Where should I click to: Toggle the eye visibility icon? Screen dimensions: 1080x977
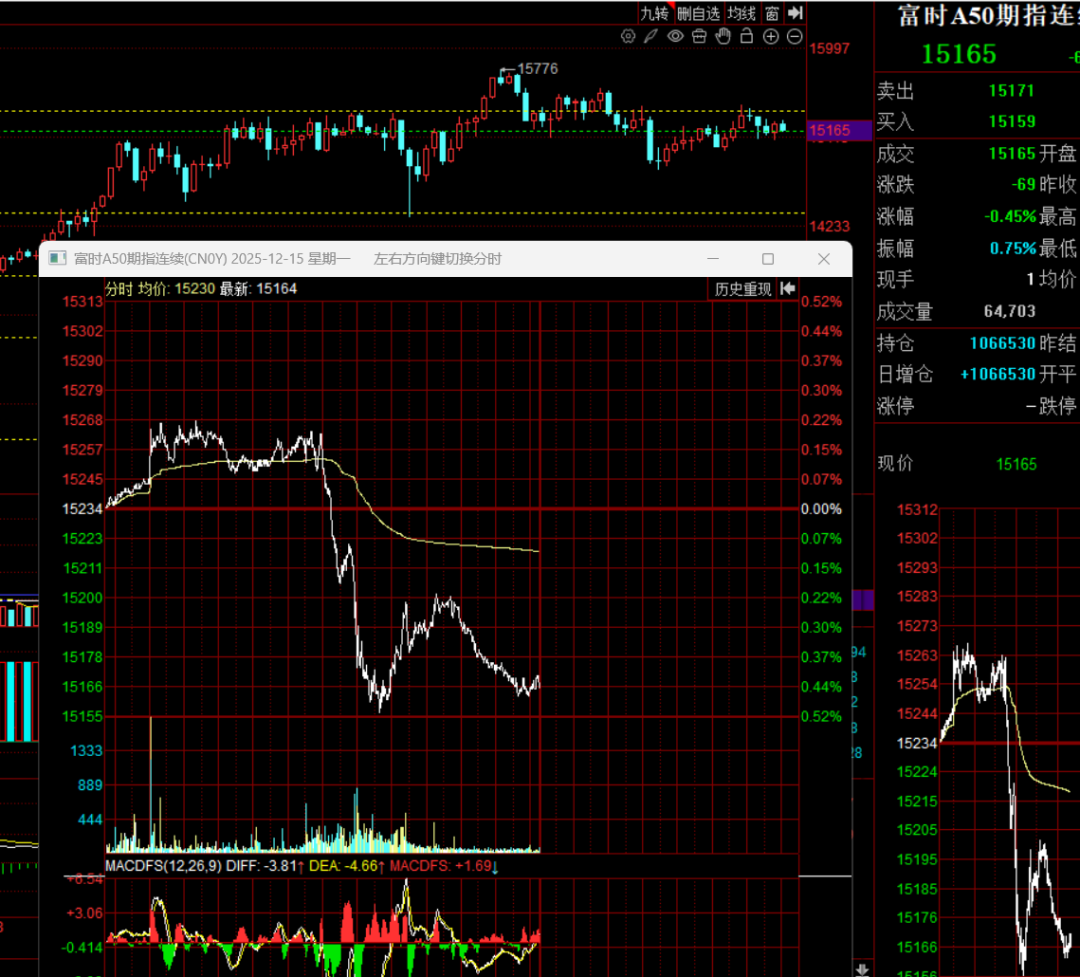pos(675,37)
